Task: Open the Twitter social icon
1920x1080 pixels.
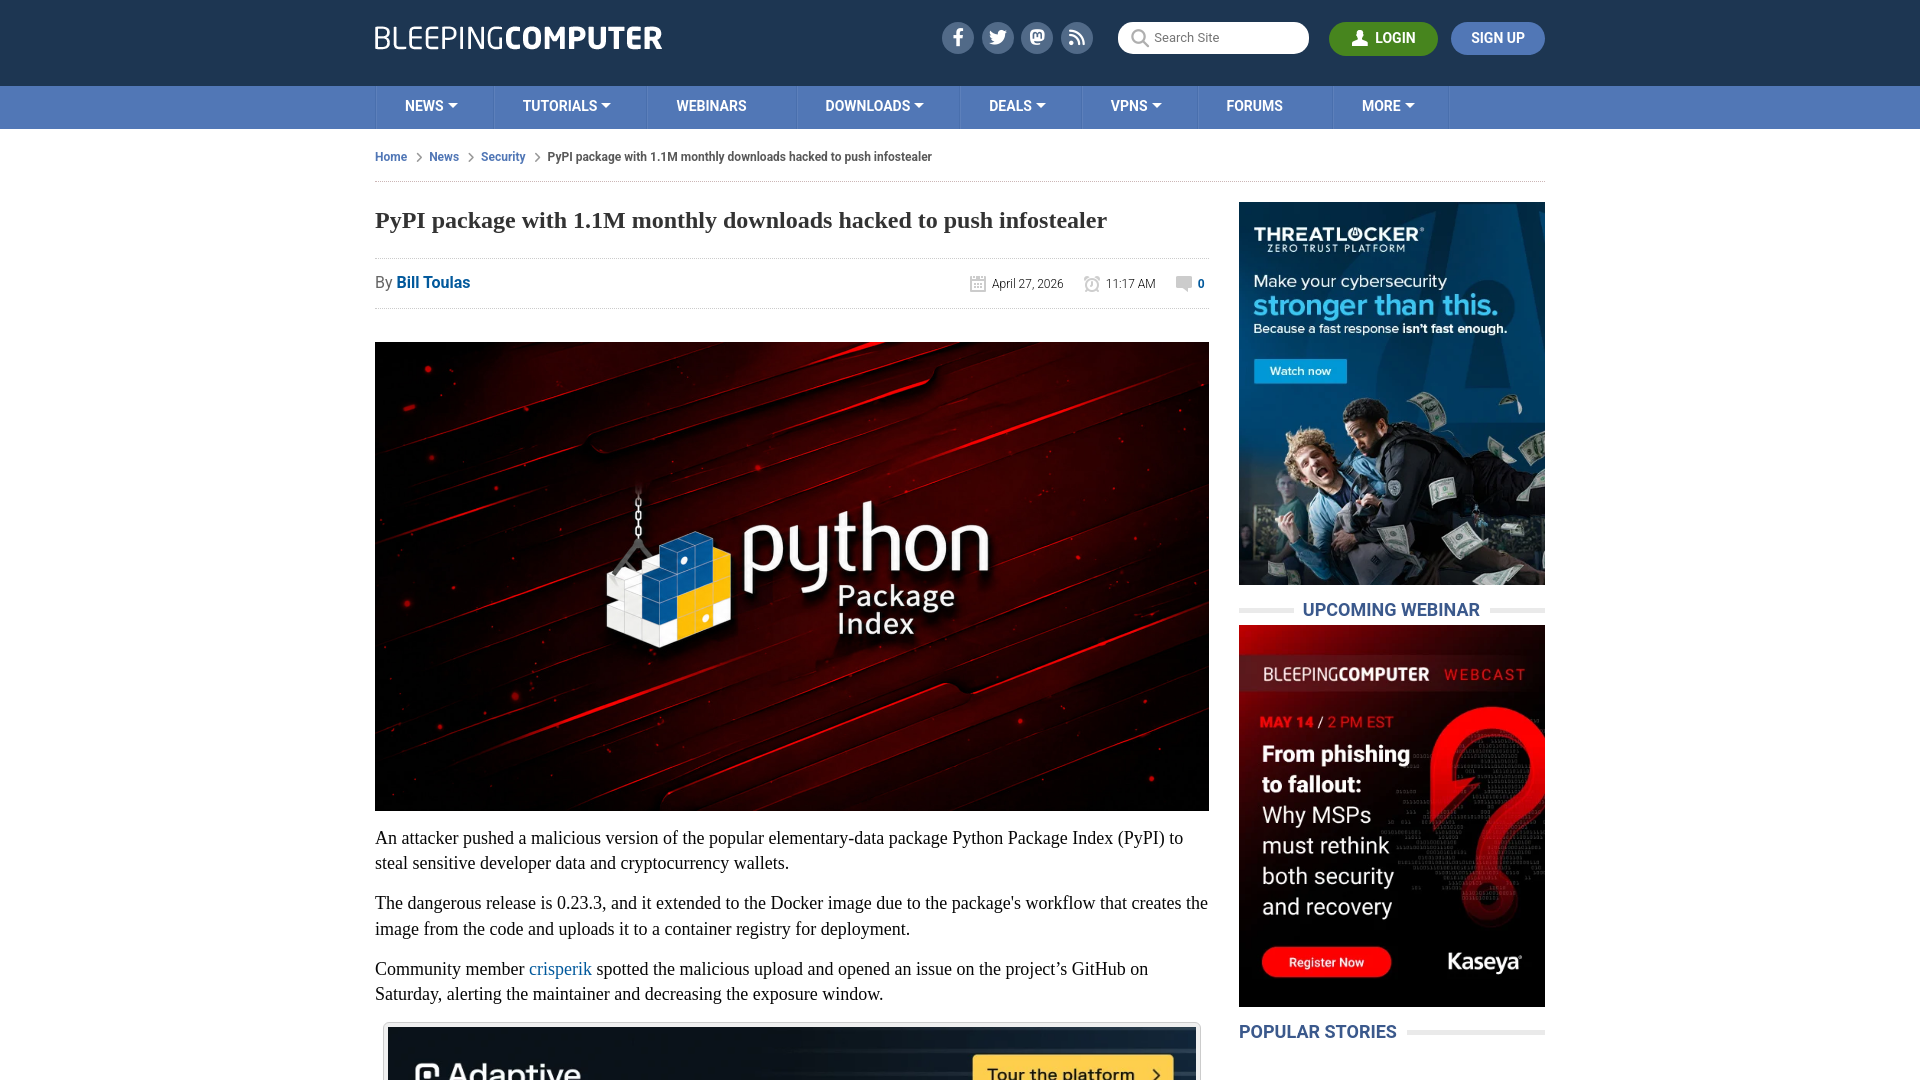Action: (997, 38)
